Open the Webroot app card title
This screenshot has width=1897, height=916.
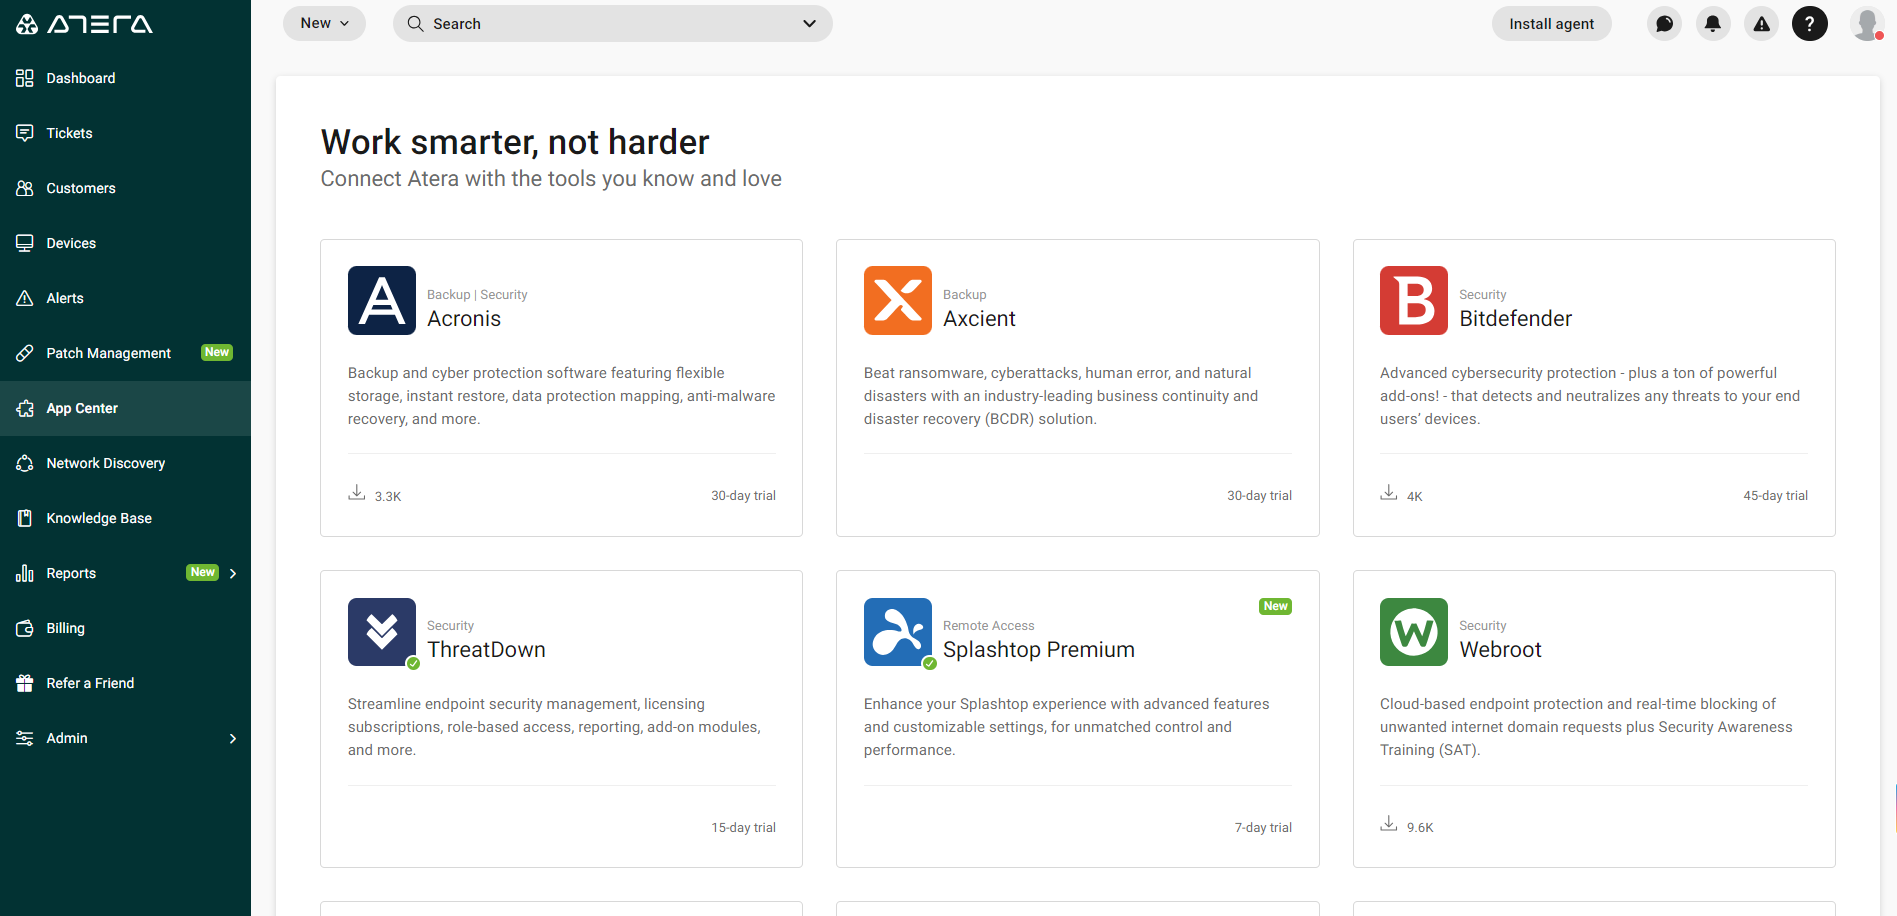(1500, 650)
